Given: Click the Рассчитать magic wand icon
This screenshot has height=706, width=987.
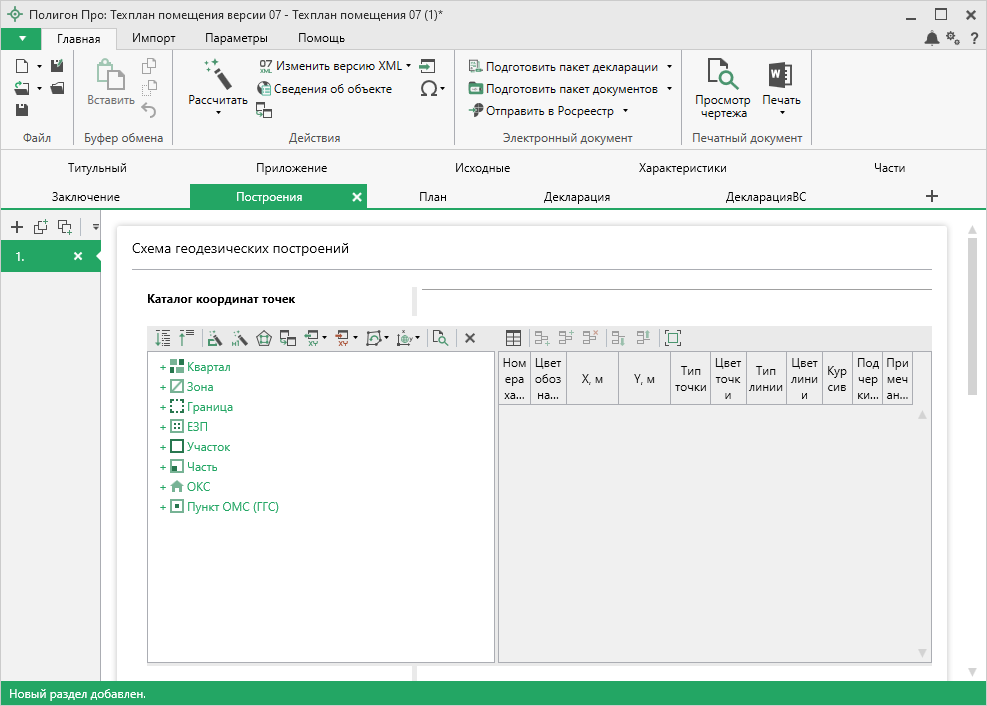Looking at the screenshot, I should tap(217, 74).
